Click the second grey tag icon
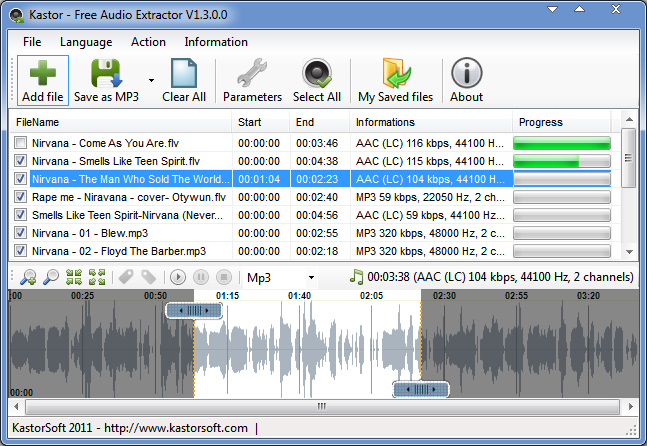This screenshot has width=647, height=446. pyautogui.click(x=149, y=277)
